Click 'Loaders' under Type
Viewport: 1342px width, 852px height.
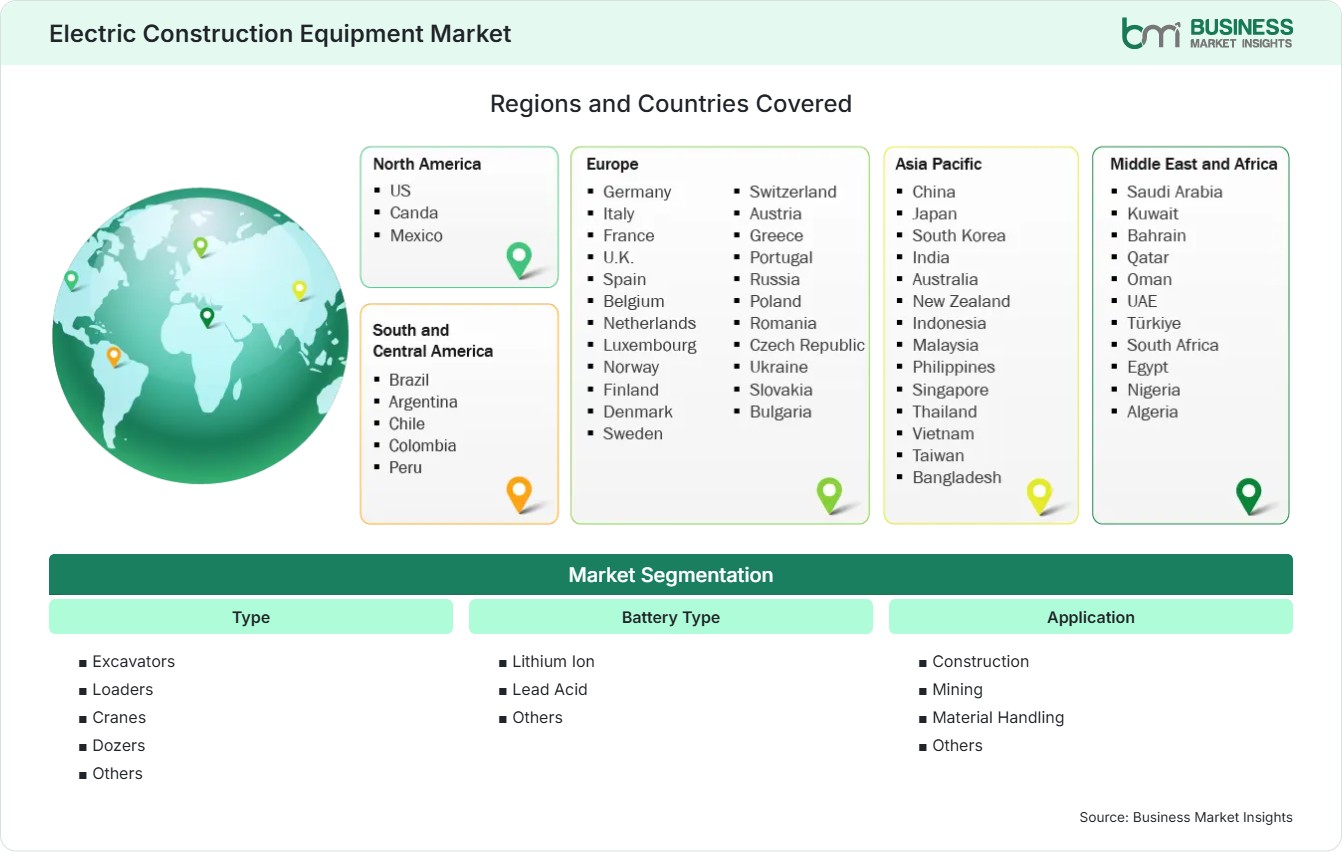click(x=123, y=690)
